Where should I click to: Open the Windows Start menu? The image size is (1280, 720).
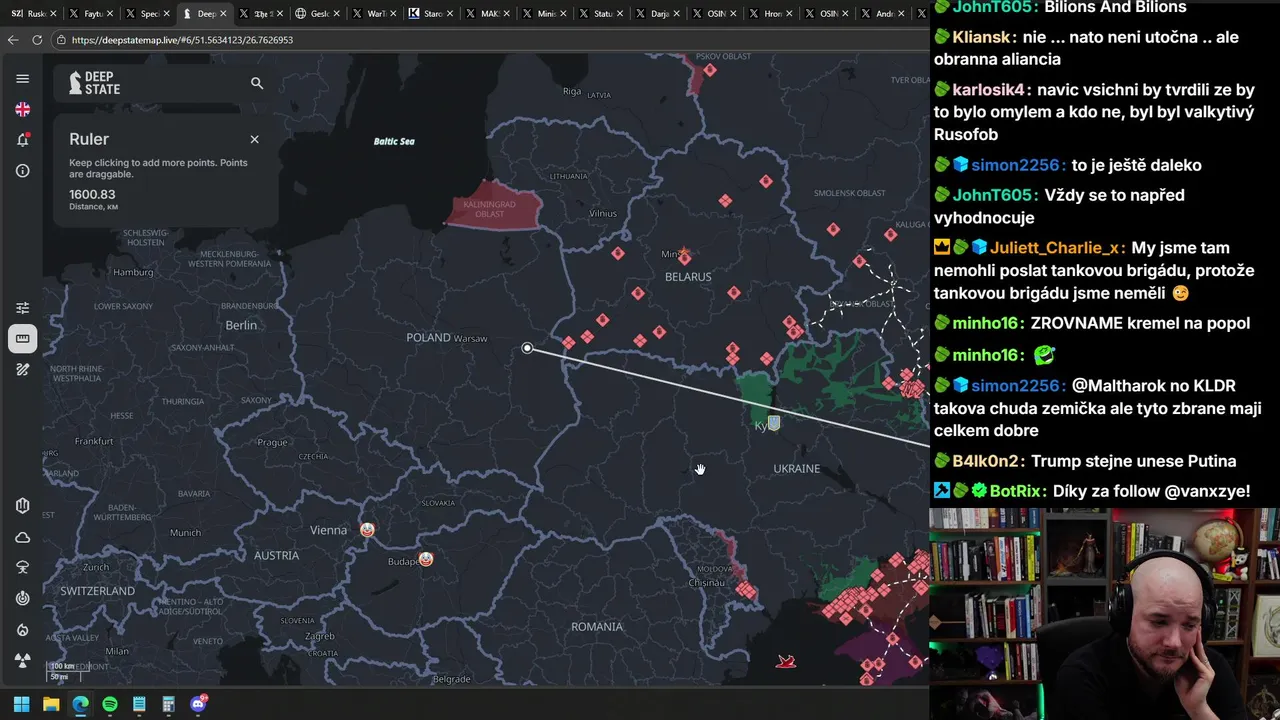pyautogui.click(x=21, y=704)
